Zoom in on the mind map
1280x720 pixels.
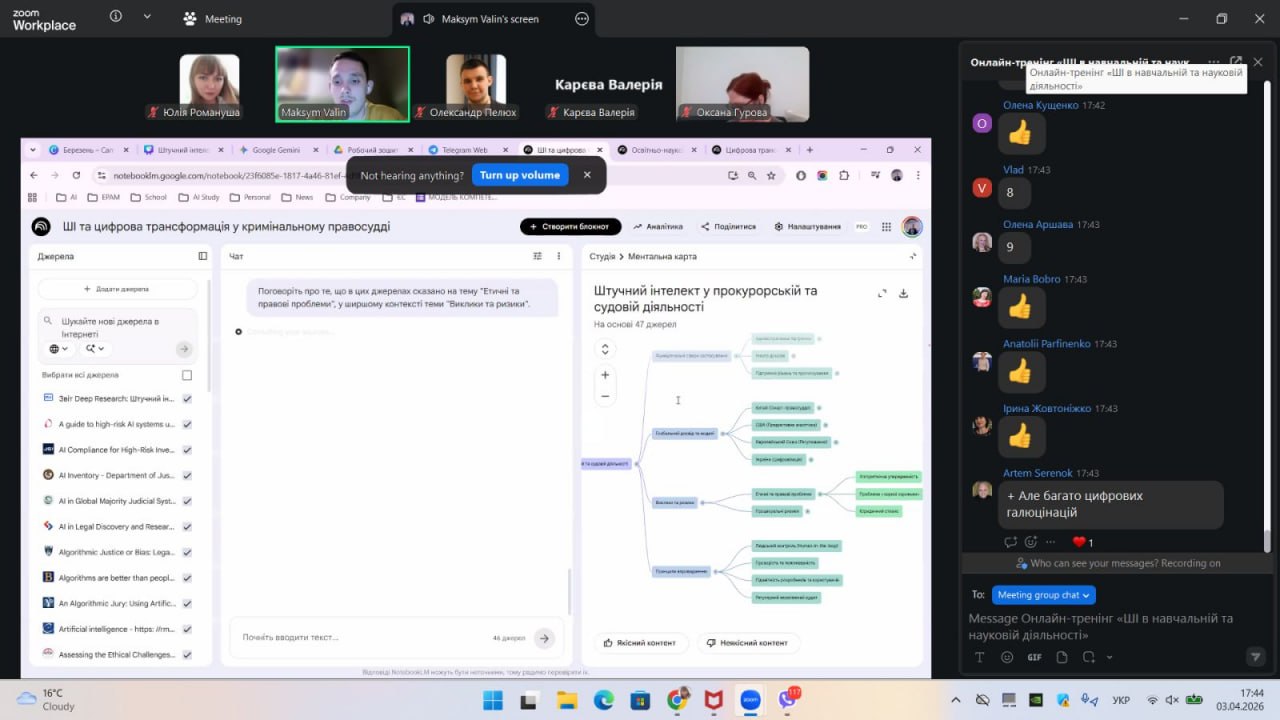point(605,375)
